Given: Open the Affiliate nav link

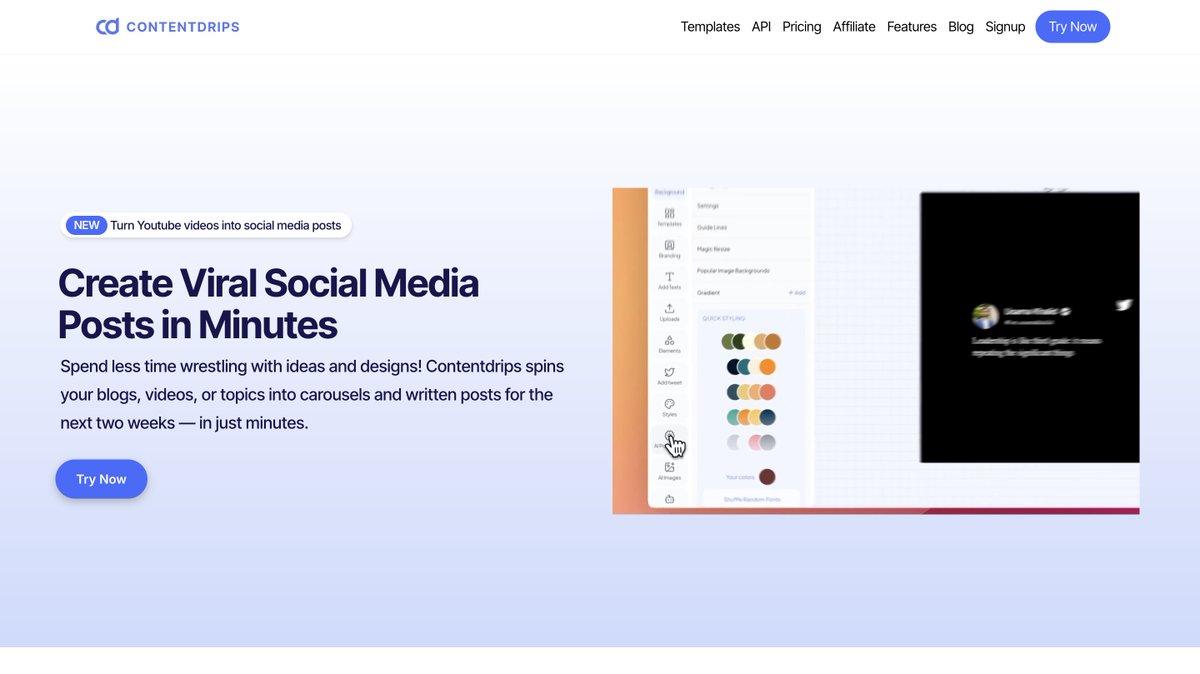Looking at the screenshot, I should pos(854,27).
